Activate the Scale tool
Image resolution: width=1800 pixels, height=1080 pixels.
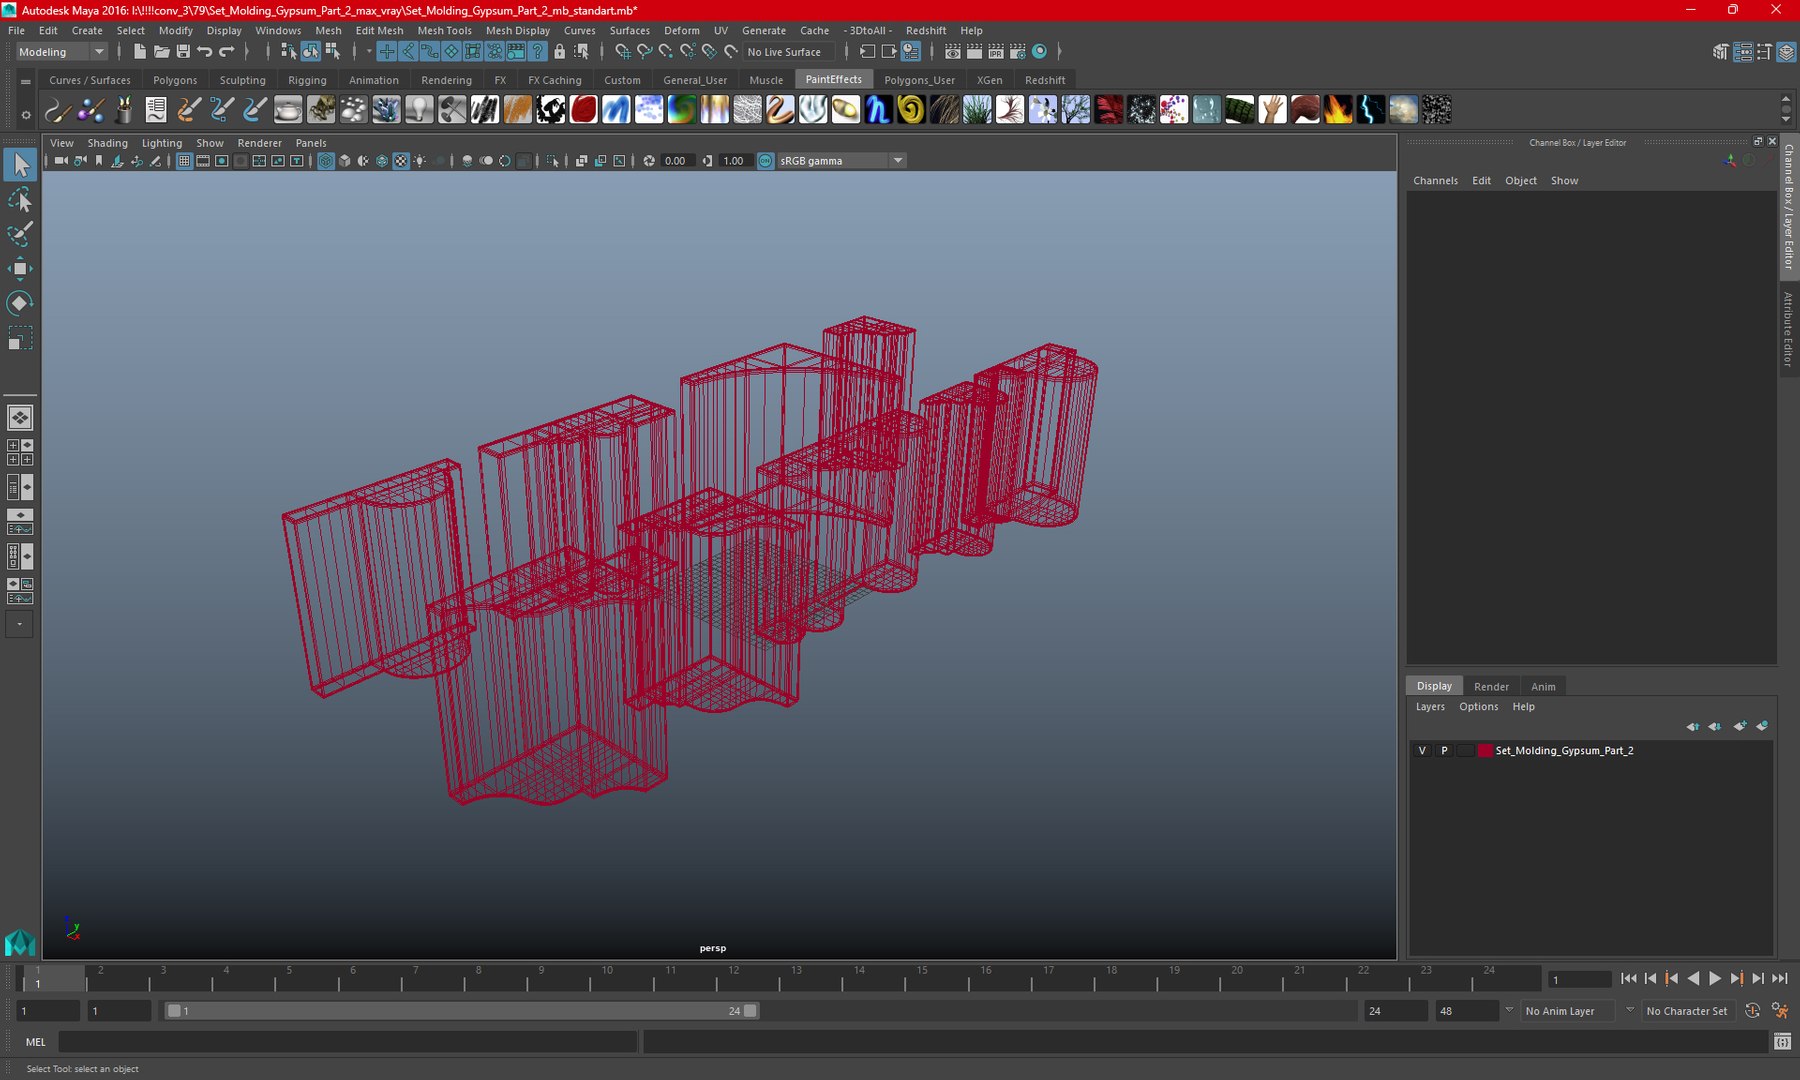pos(20,338)
